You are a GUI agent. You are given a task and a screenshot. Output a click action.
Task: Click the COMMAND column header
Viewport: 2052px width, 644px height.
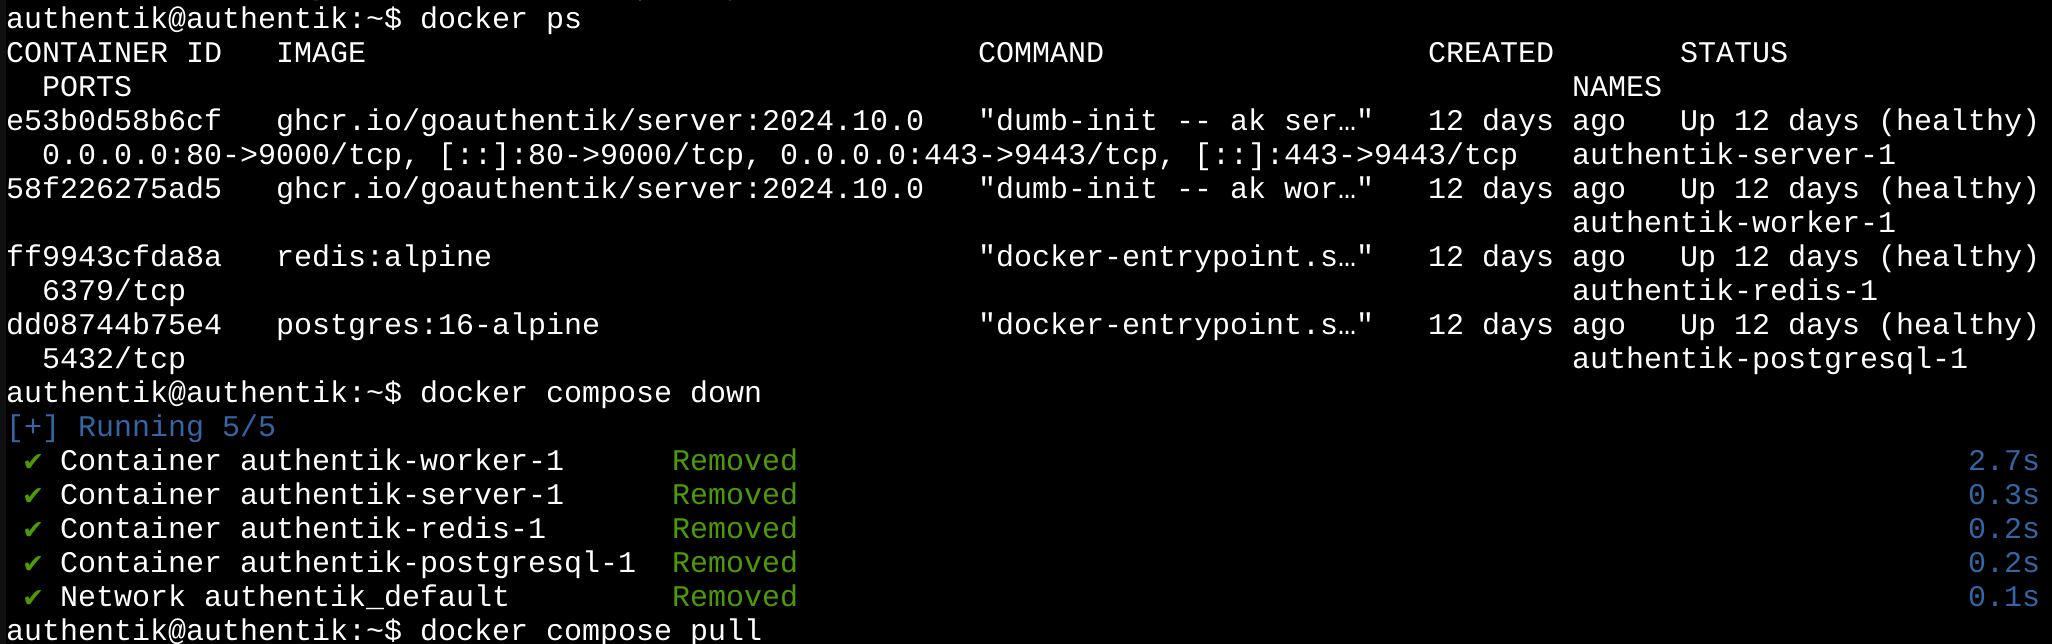pos(1041,53)
